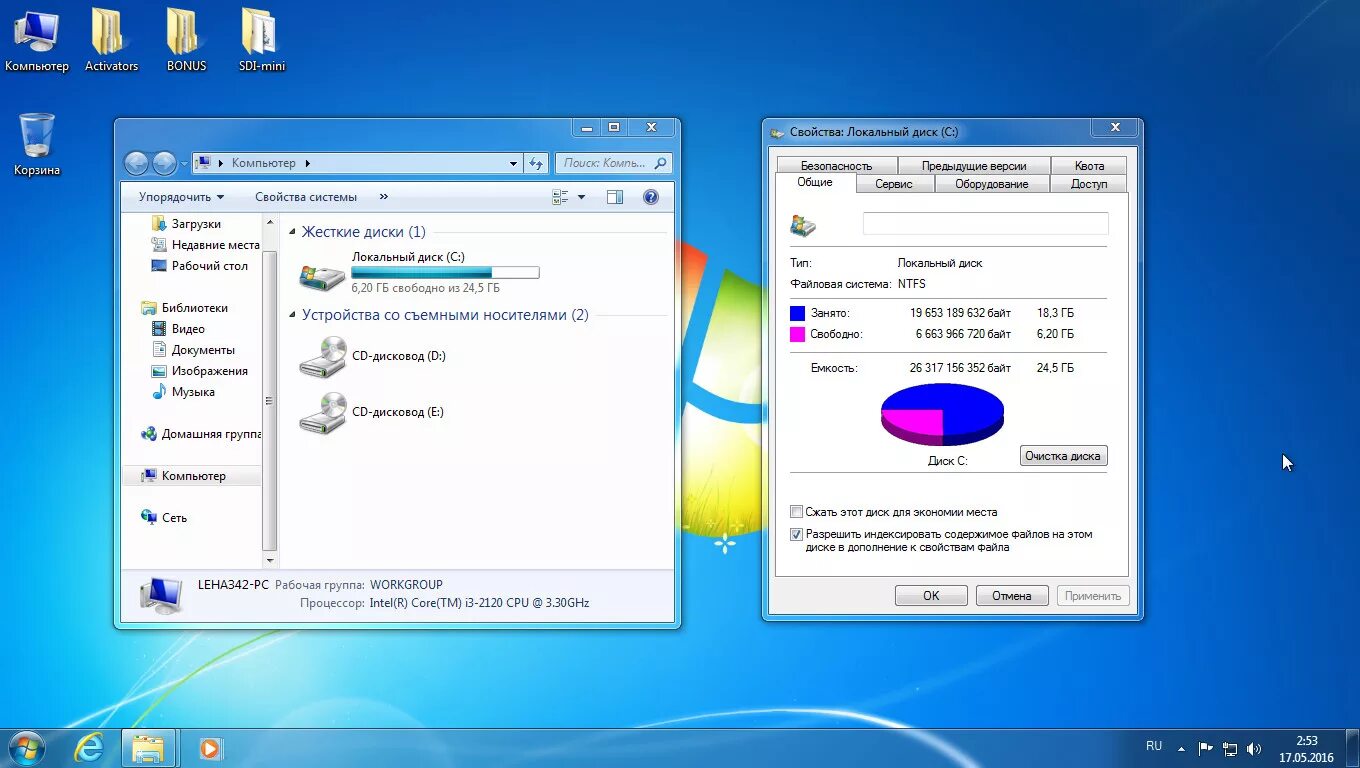Switch to the Доступ tab
The image size is (1360, 768).
pos(1089,184)
